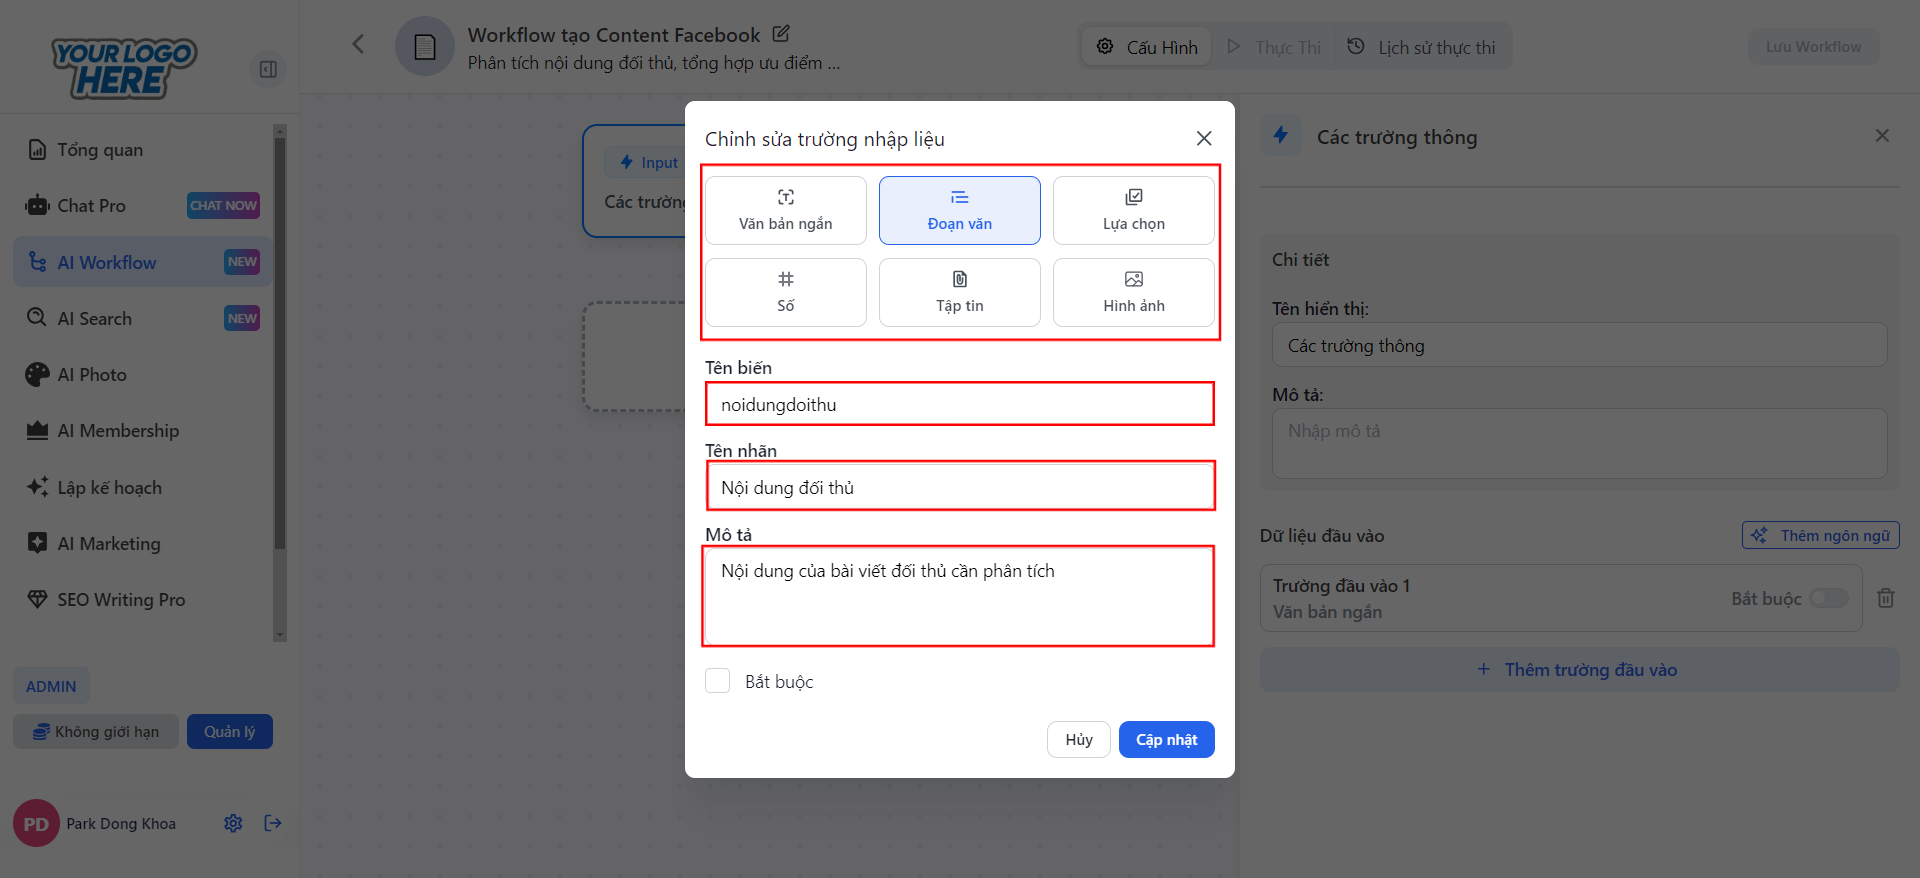Click the edit workflow title pencil icon
The width and height of the screenshot is (1920, 878).
coord(781,34)
